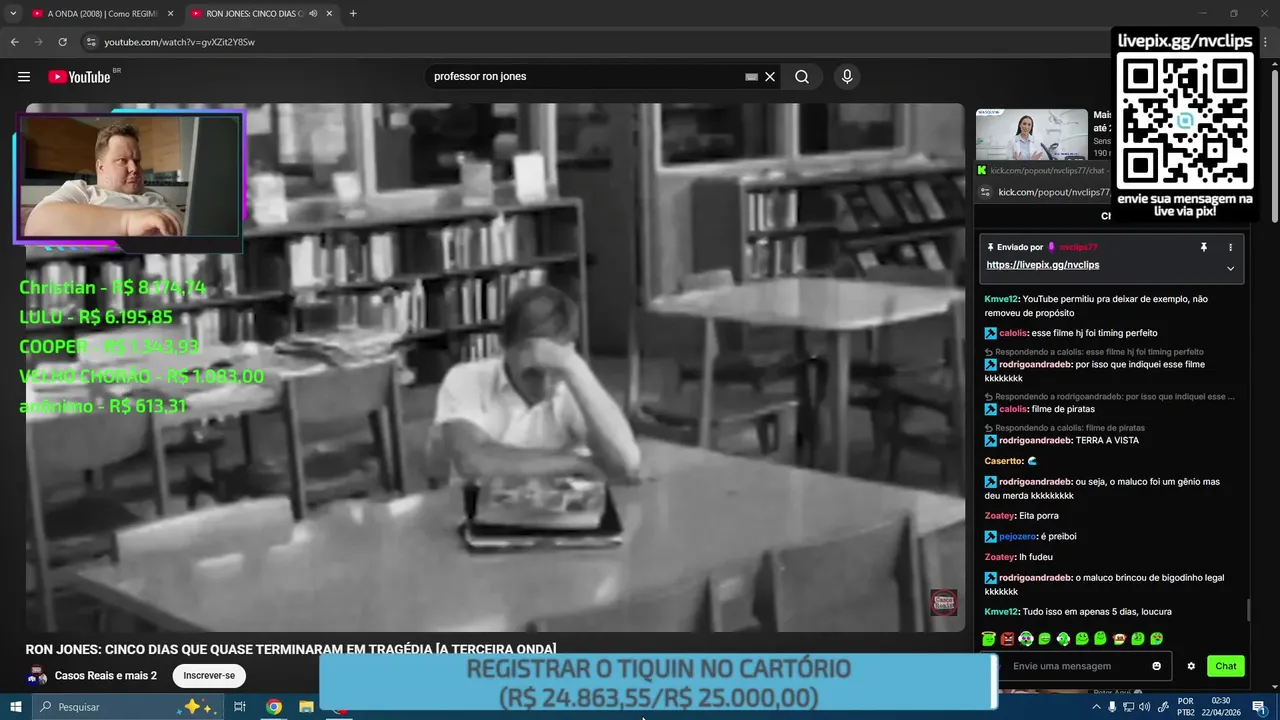Insert the last quick emote in row
1280x720 pixels.
tap(1157, 639)
